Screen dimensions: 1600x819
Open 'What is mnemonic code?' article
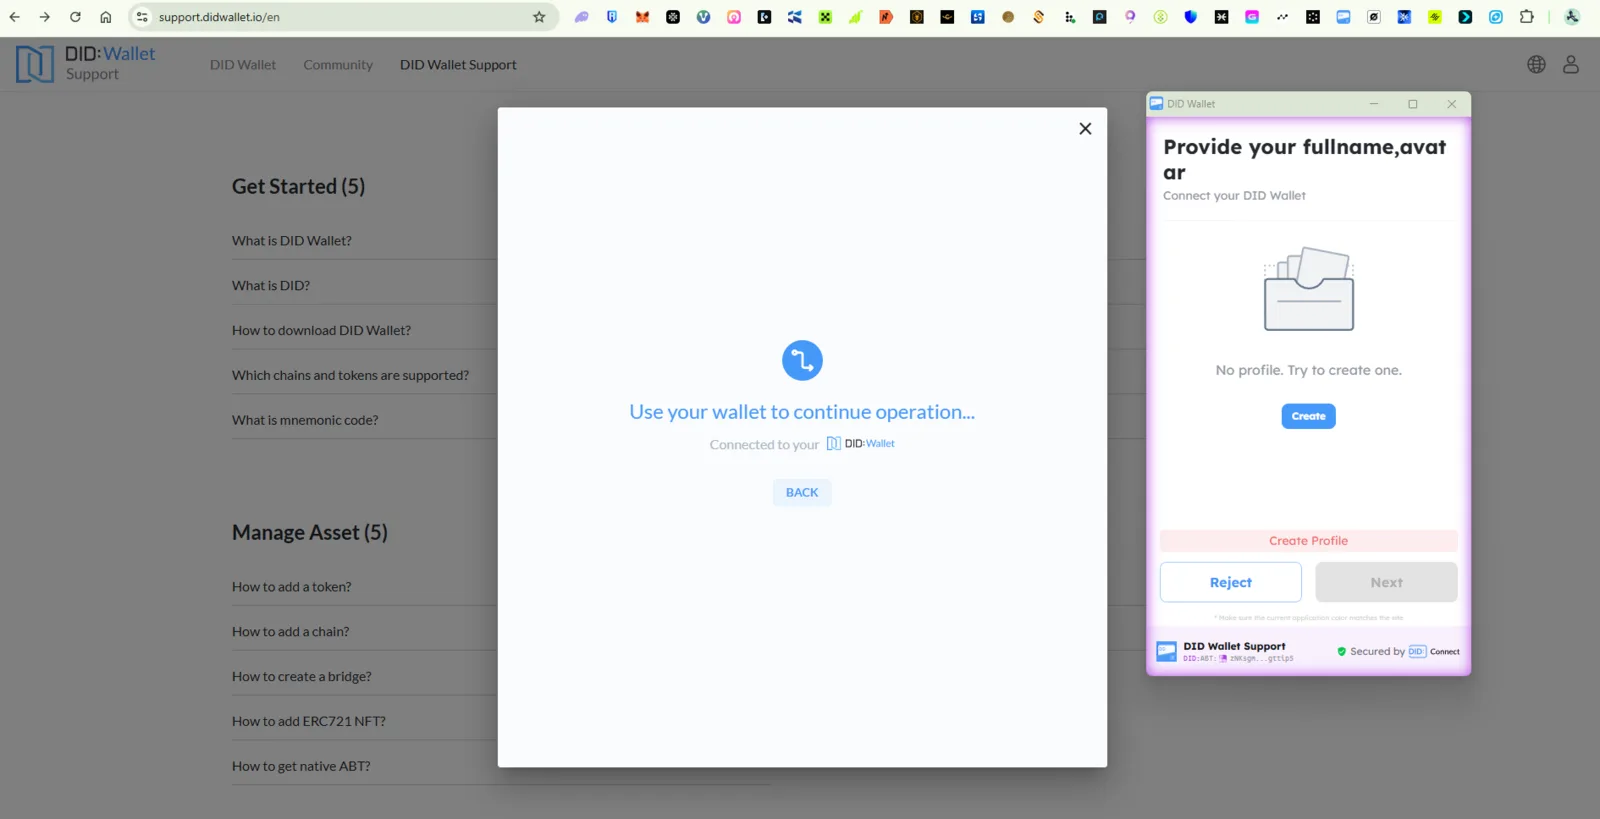point(305,421)
